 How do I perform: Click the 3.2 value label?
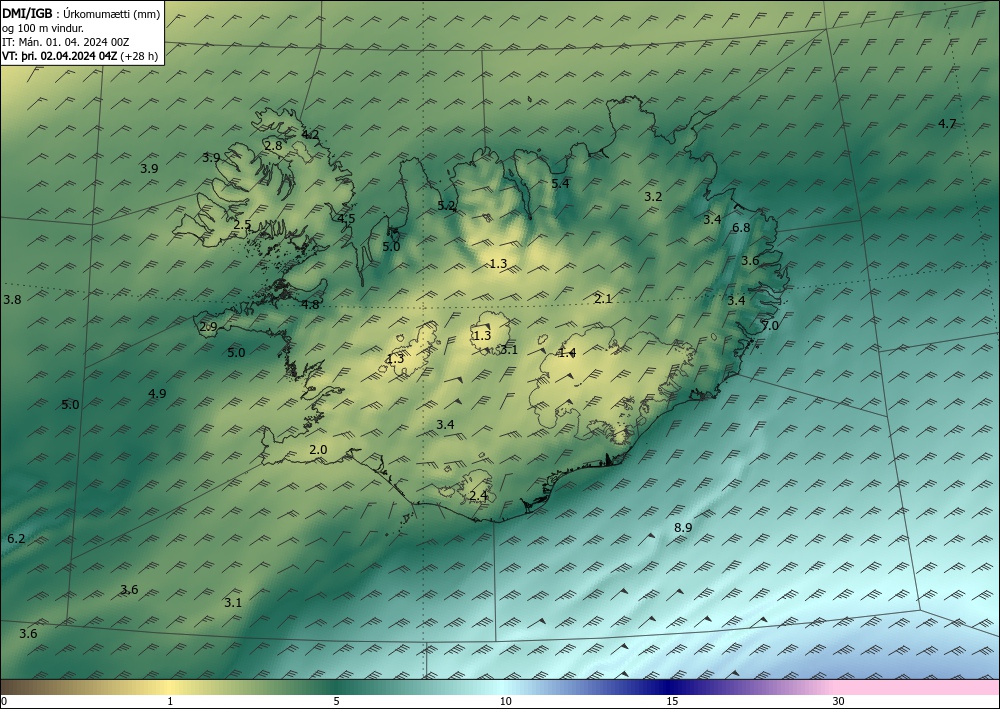pyautogui.click(x=653, y=197)
